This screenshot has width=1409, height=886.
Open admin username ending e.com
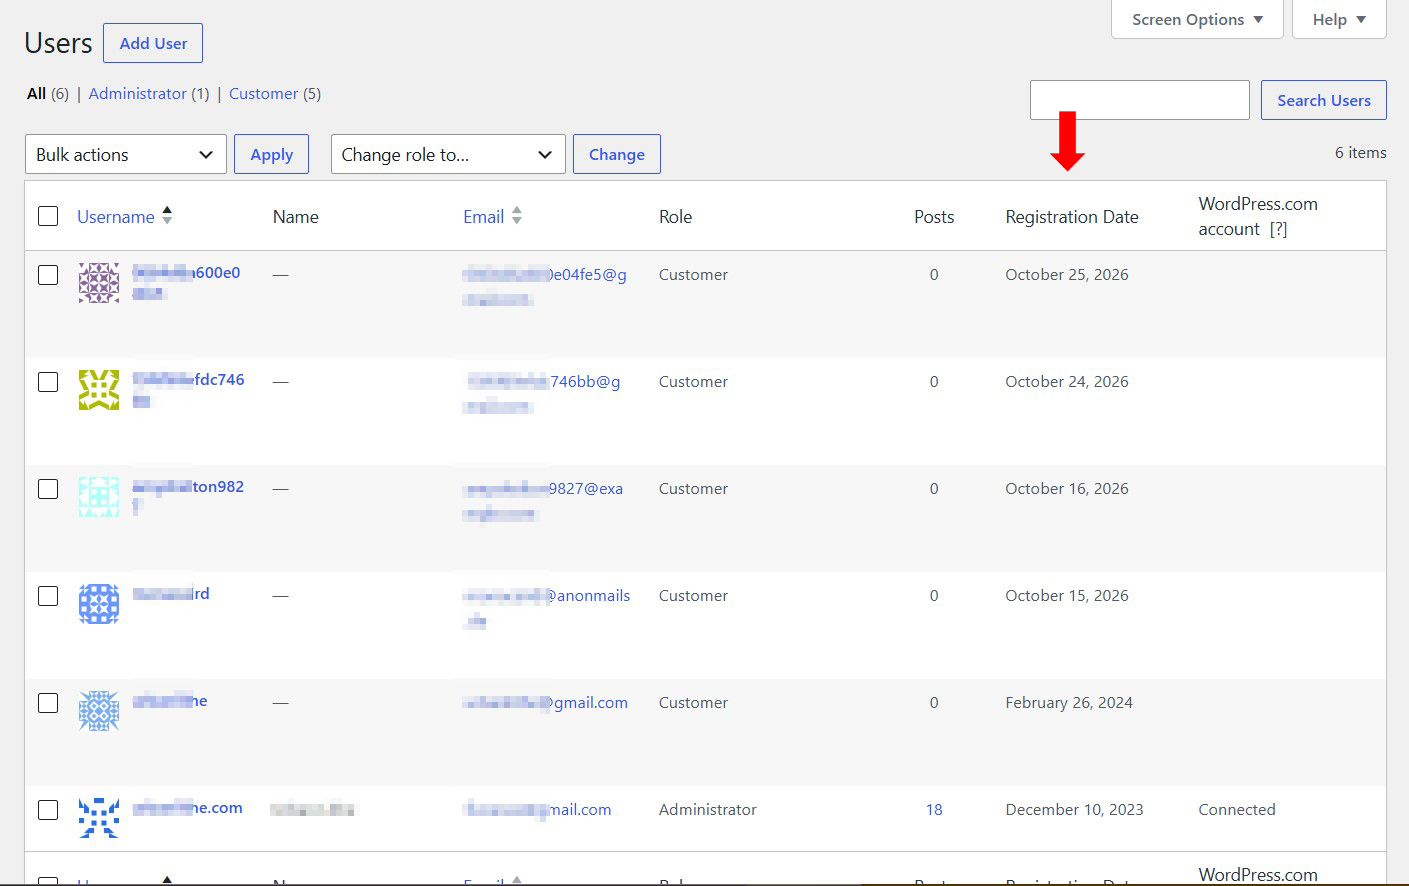(x=188, y=808)
